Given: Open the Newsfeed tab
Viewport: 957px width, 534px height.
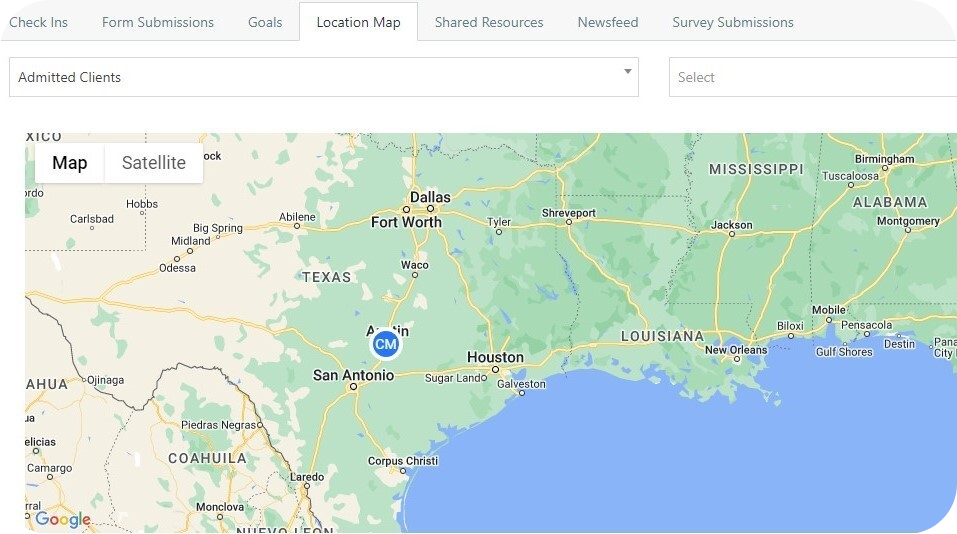Looking at the screenshot, I should pos(608,22).
